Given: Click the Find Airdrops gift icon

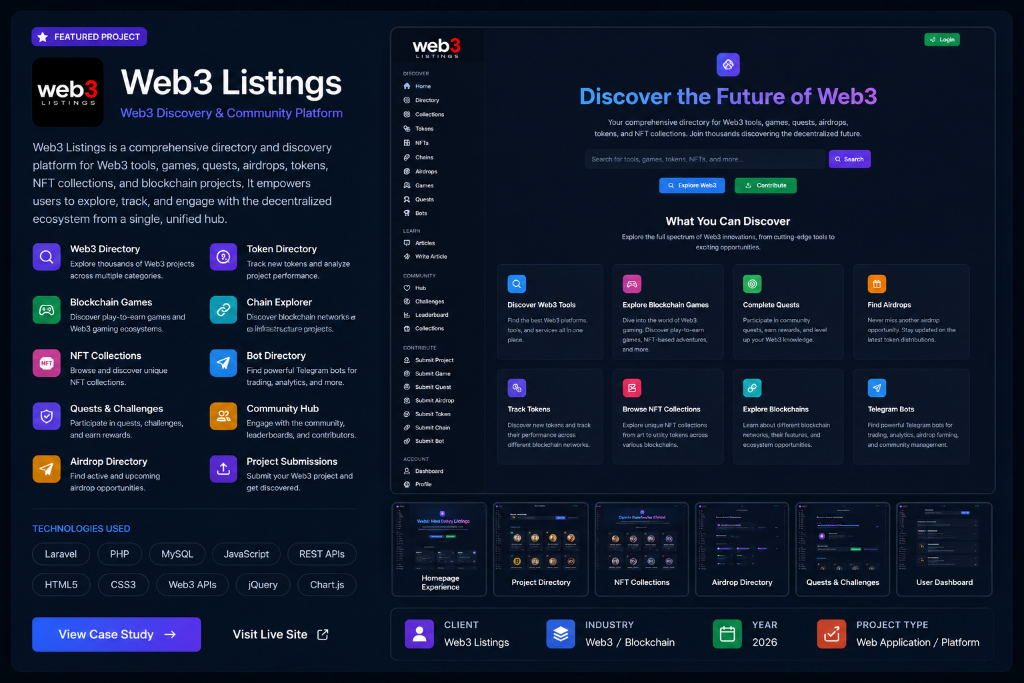Looking at the screenshot, I should pos(876,284).
